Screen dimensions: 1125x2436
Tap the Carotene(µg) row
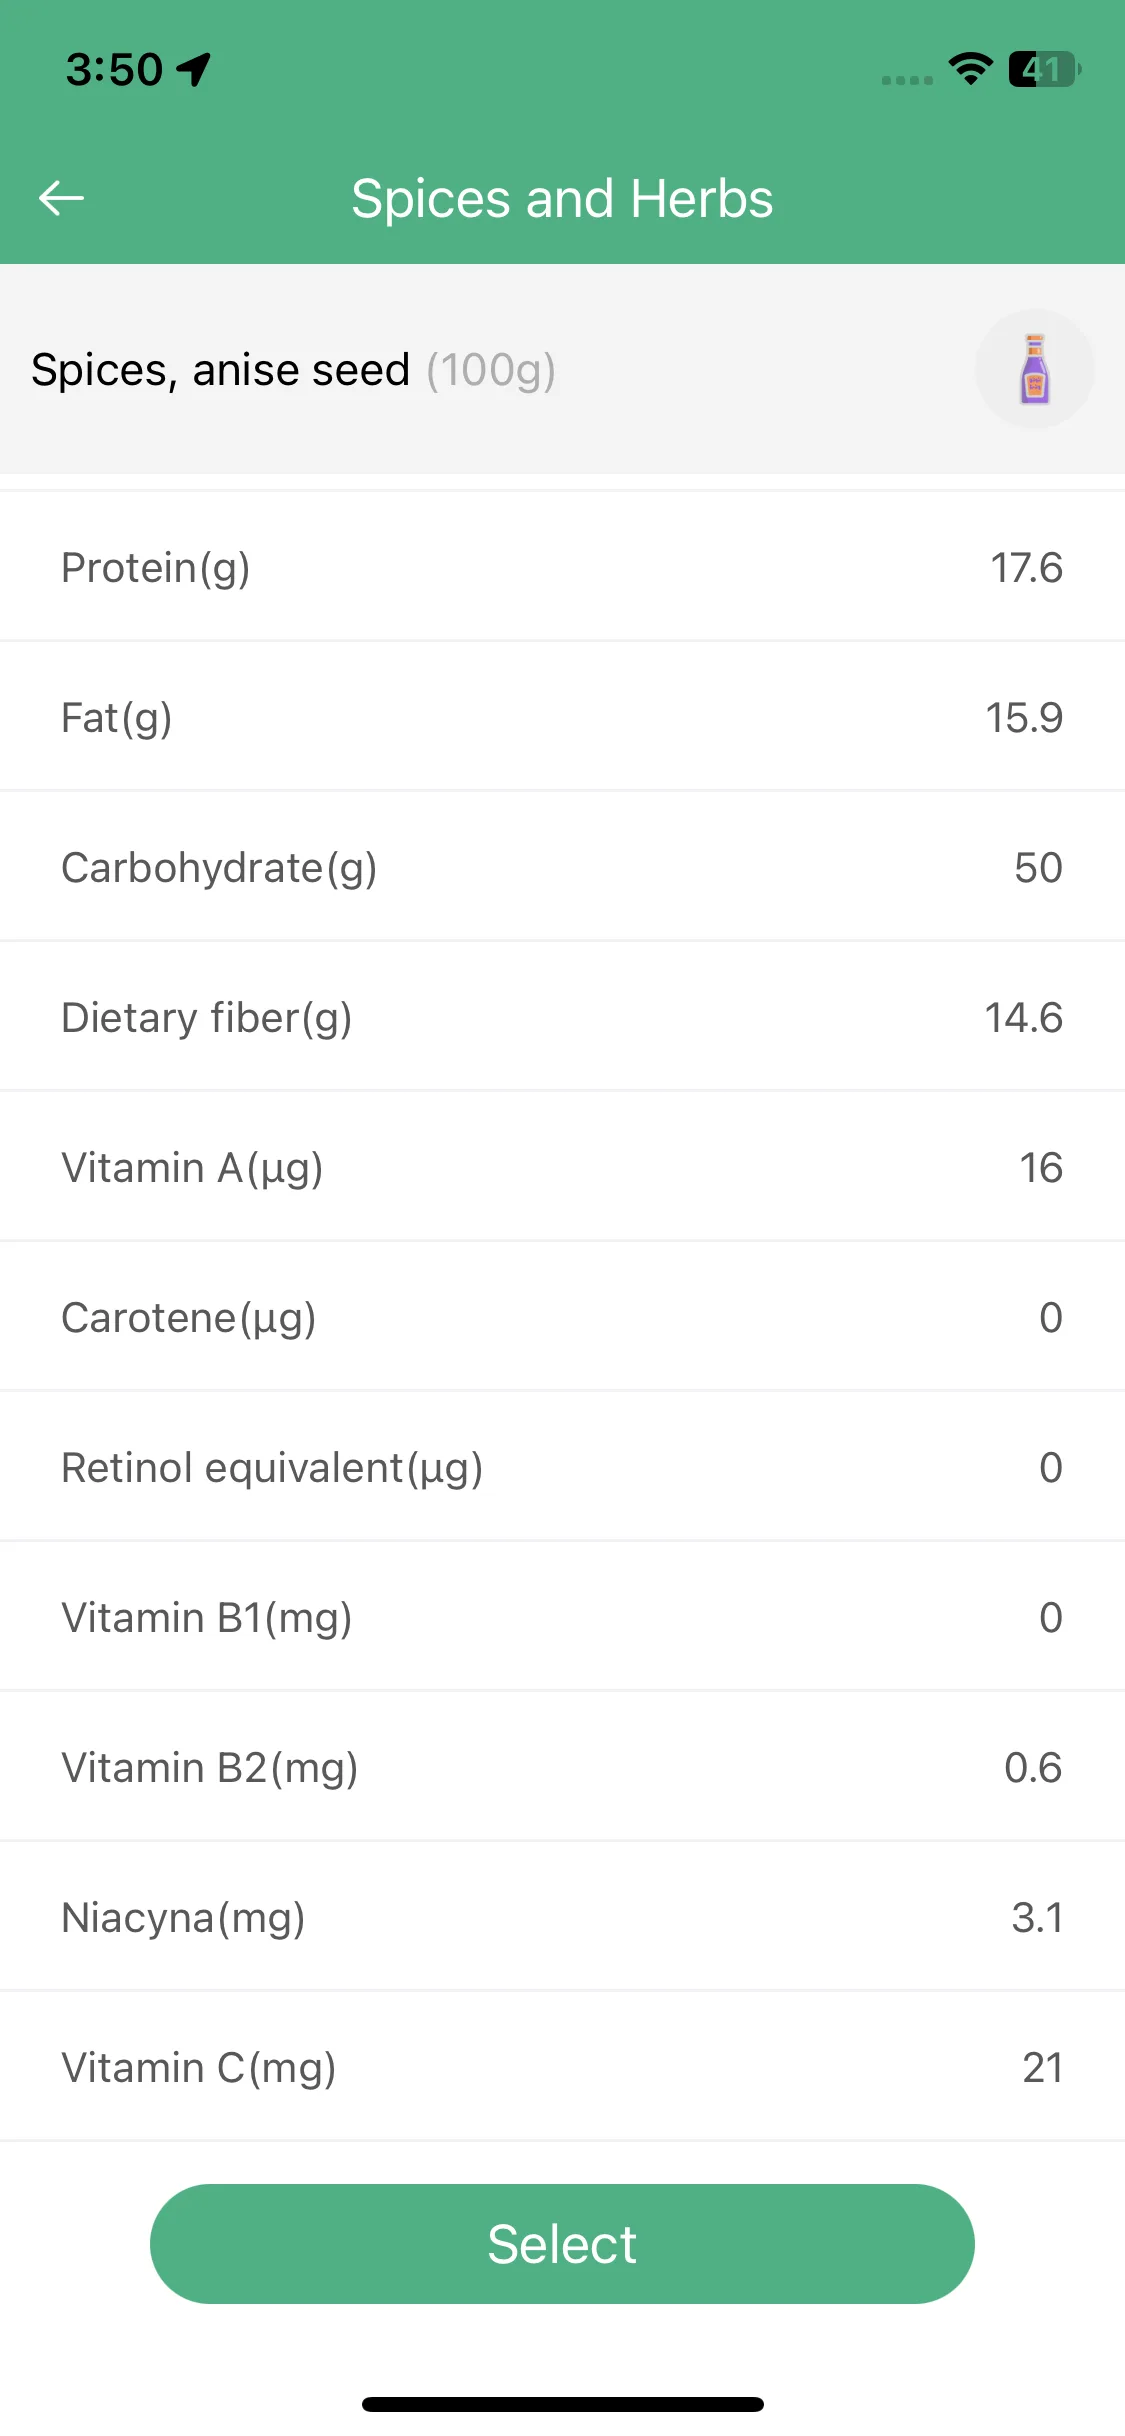562,1317
